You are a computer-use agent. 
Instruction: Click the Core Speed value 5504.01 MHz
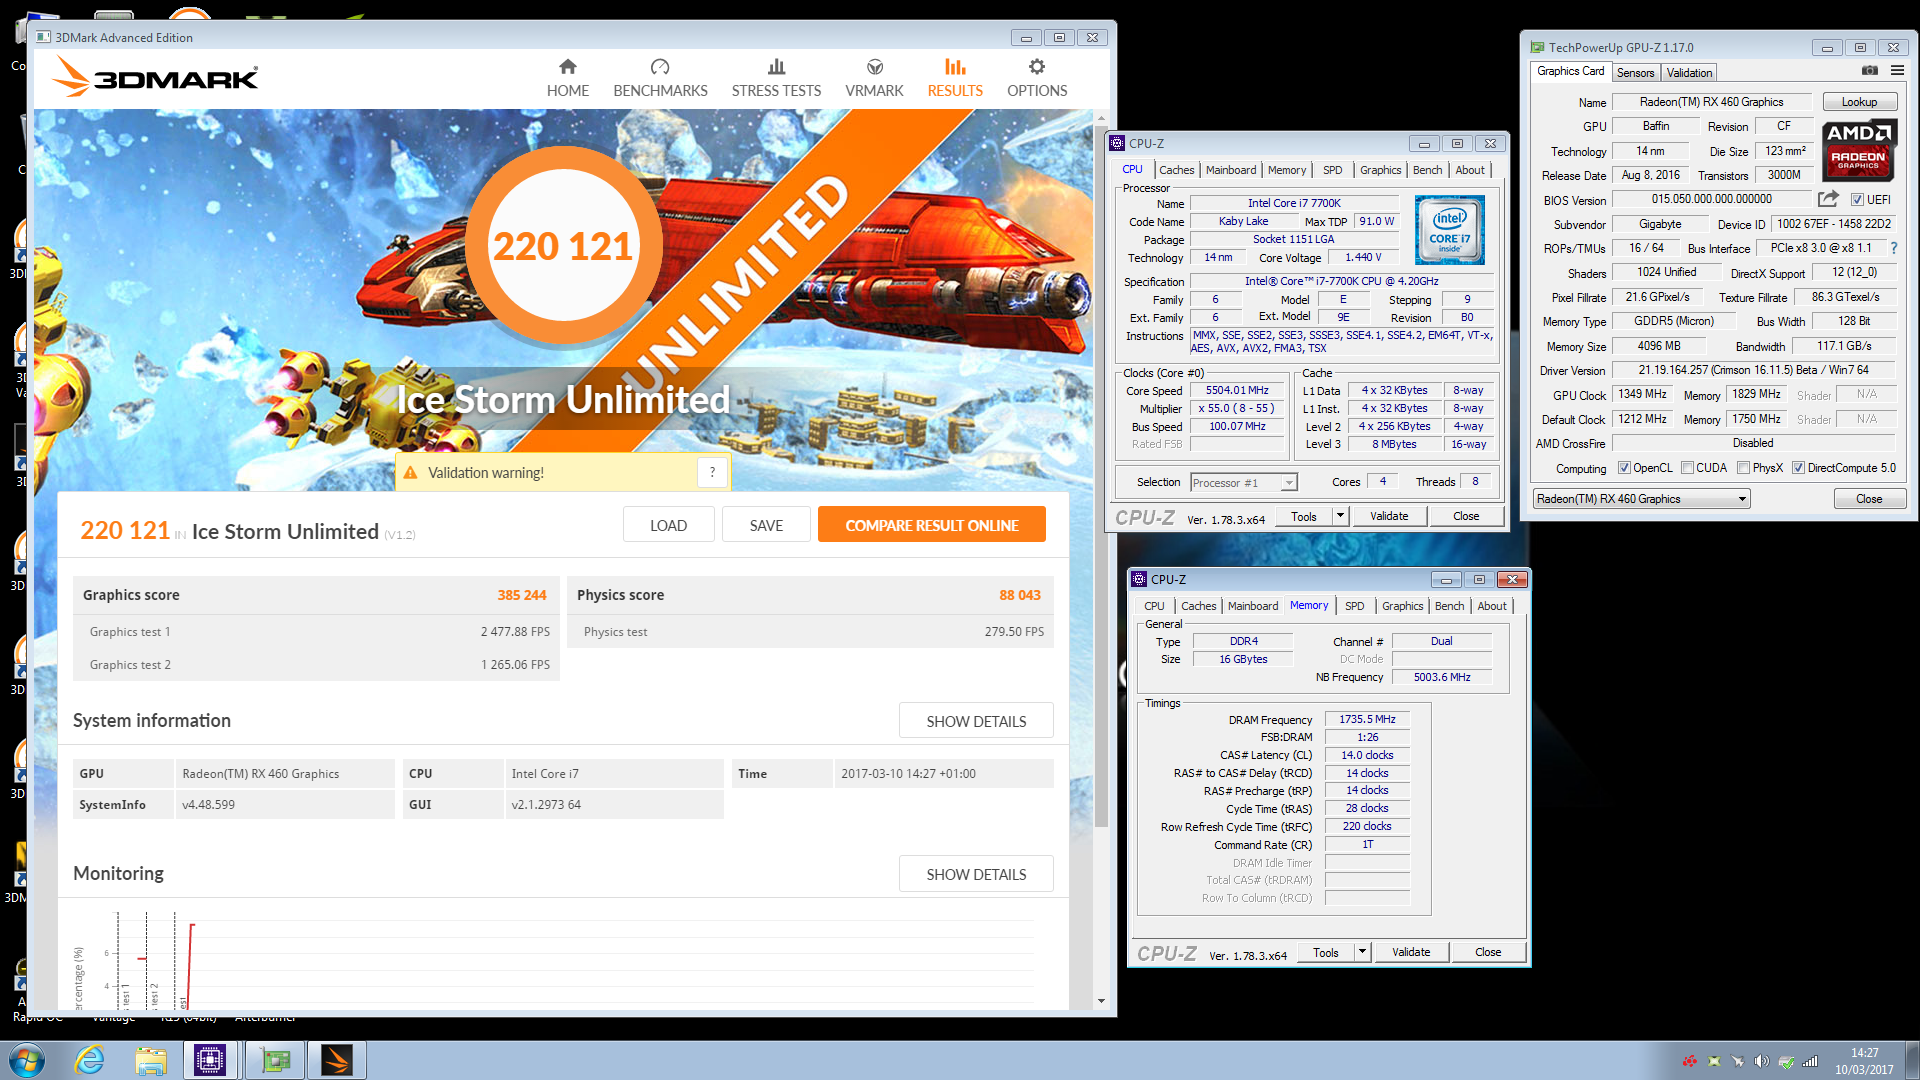click(1236, 391)
